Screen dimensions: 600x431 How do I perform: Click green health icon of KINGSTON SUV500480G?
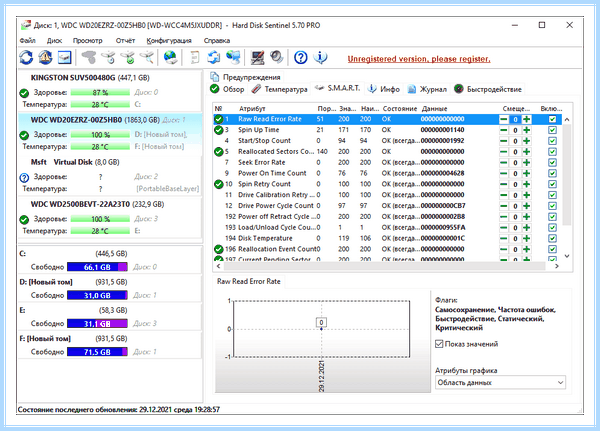24,93
